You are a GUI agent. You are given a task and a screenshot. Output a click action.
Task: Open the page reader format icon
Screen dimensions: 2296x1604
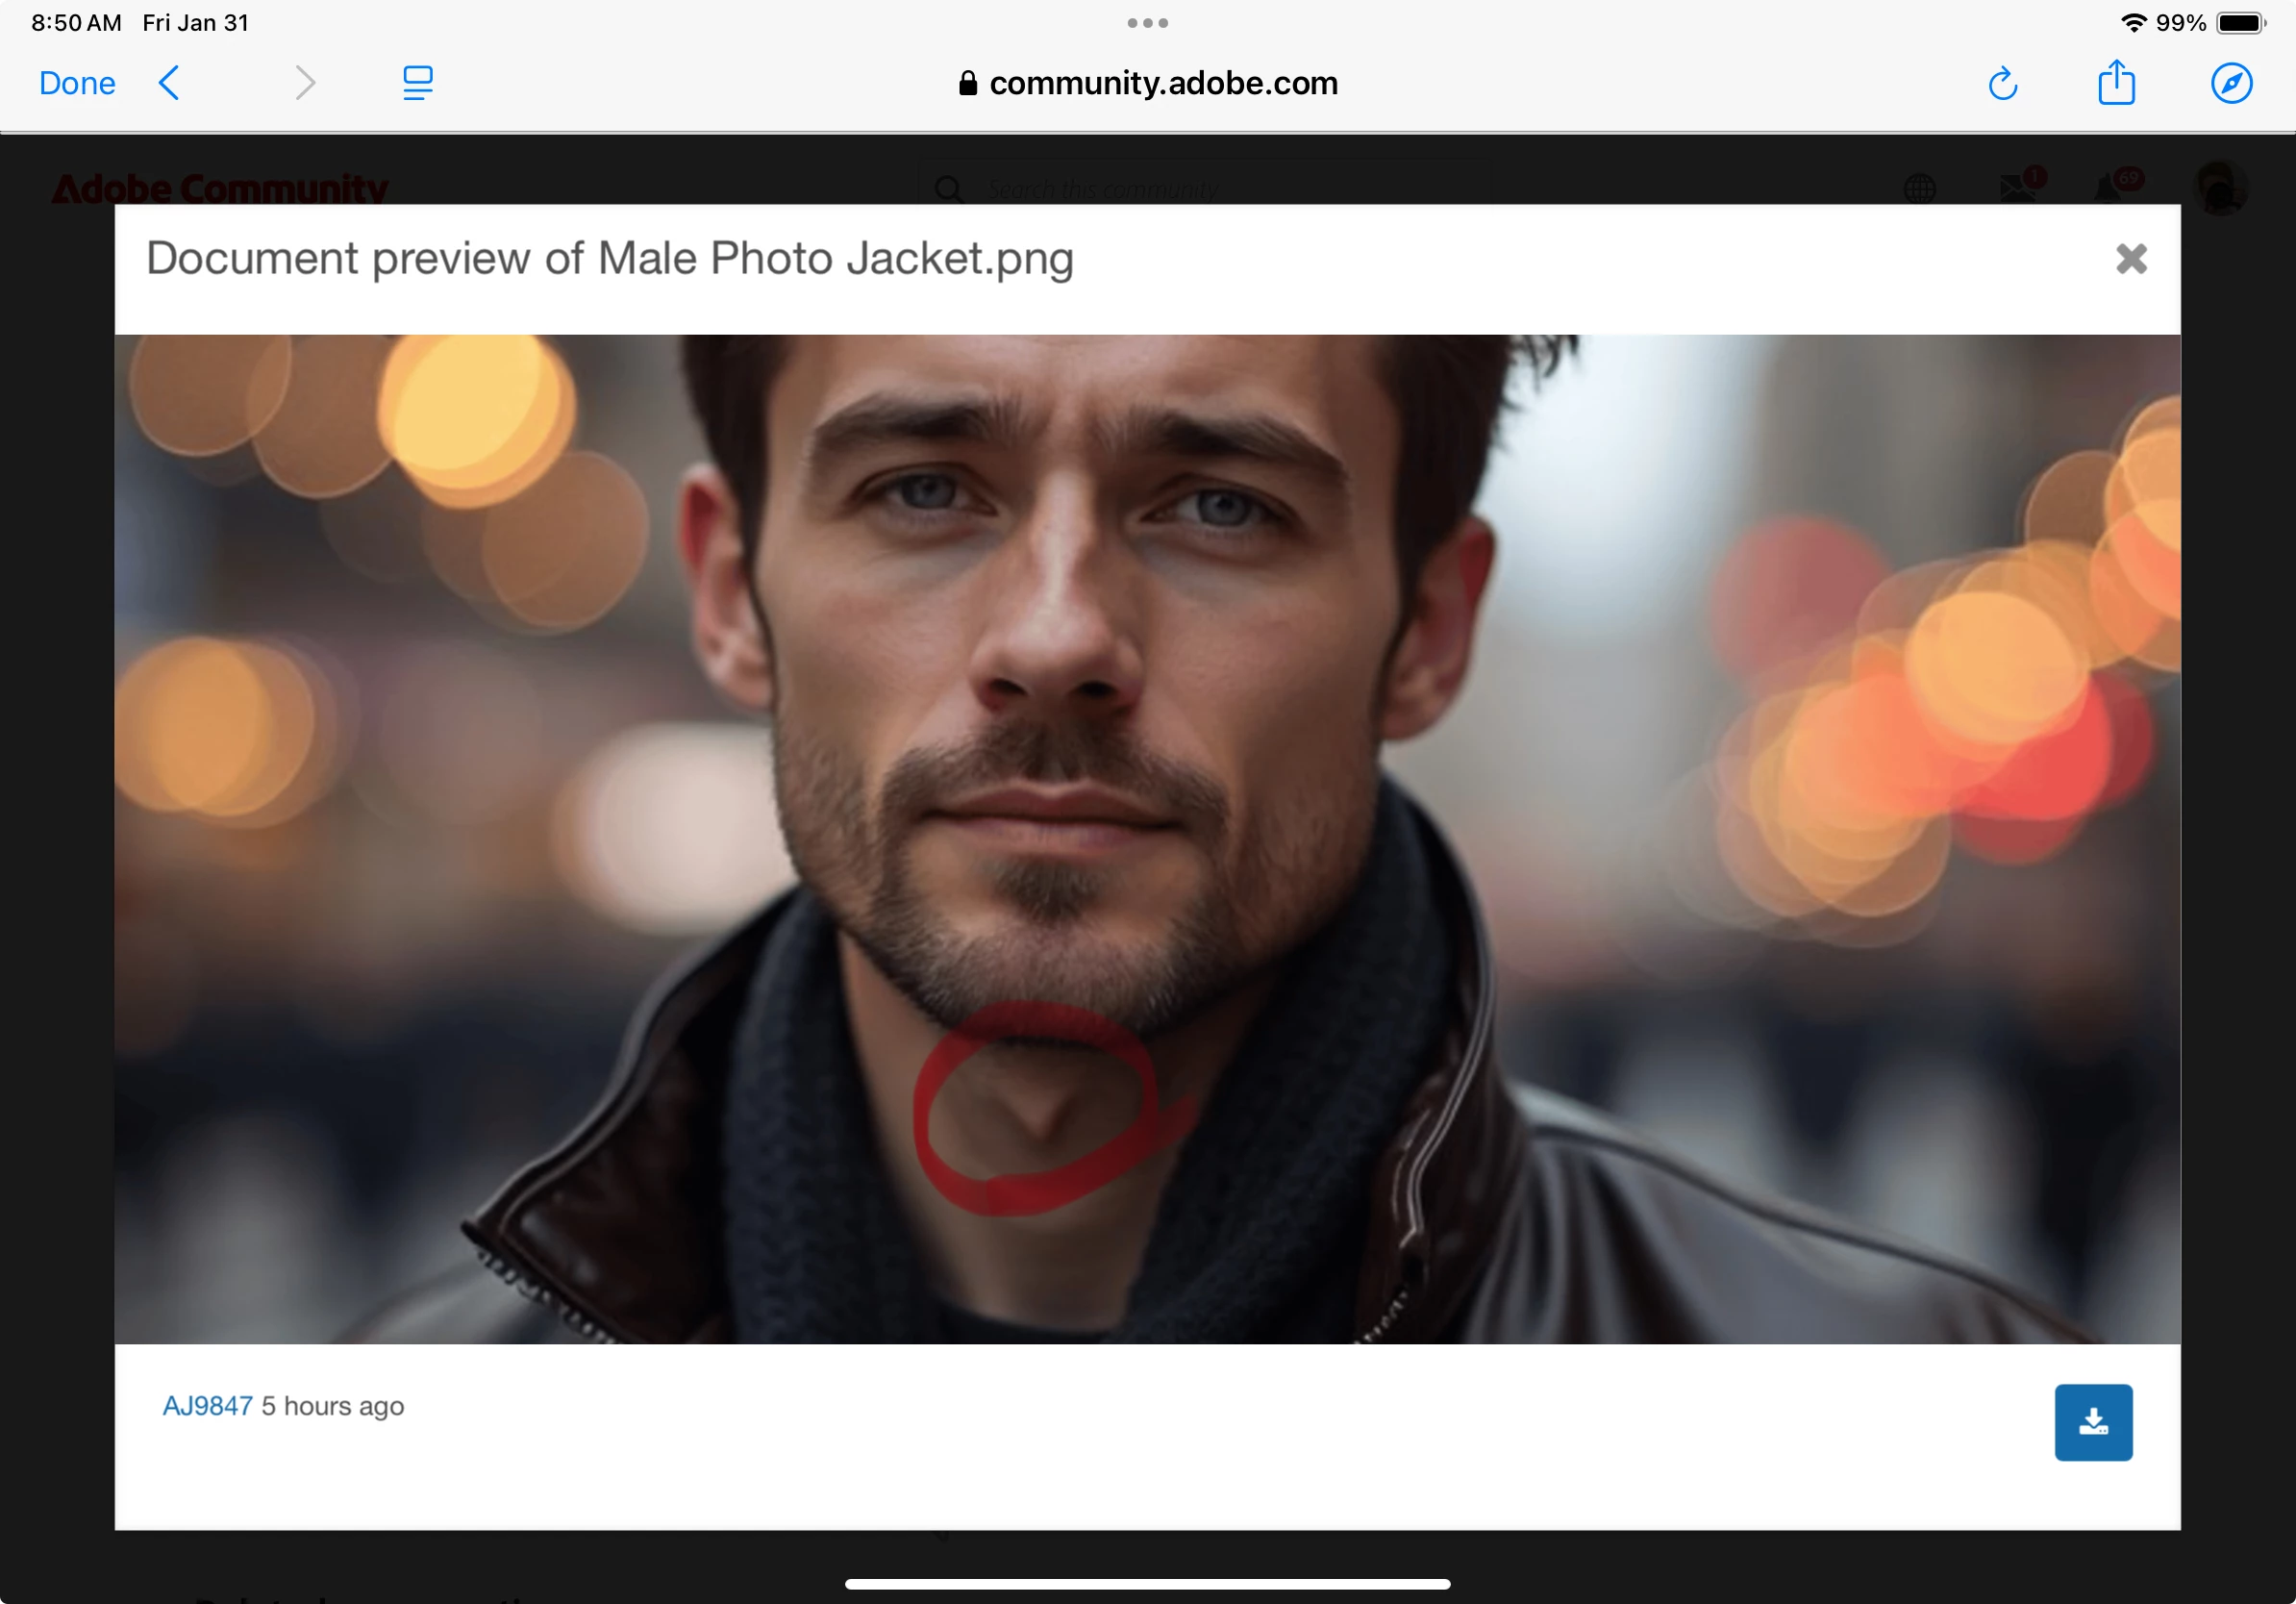tap(417, 83)
